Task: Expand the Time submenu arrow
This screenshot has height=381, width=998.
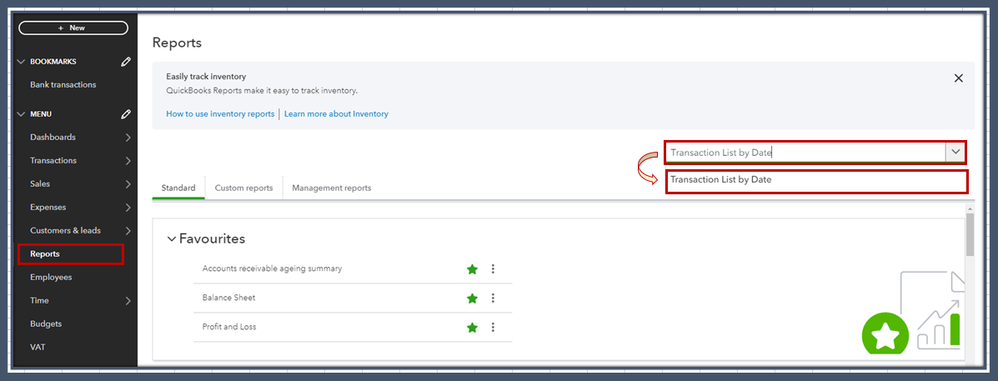Action: pyautogui.click(x=128, y=301)
